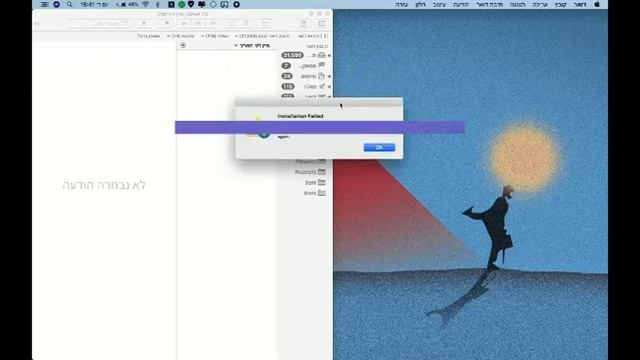Click the Compose new message toolbar icon

[303, 24]
